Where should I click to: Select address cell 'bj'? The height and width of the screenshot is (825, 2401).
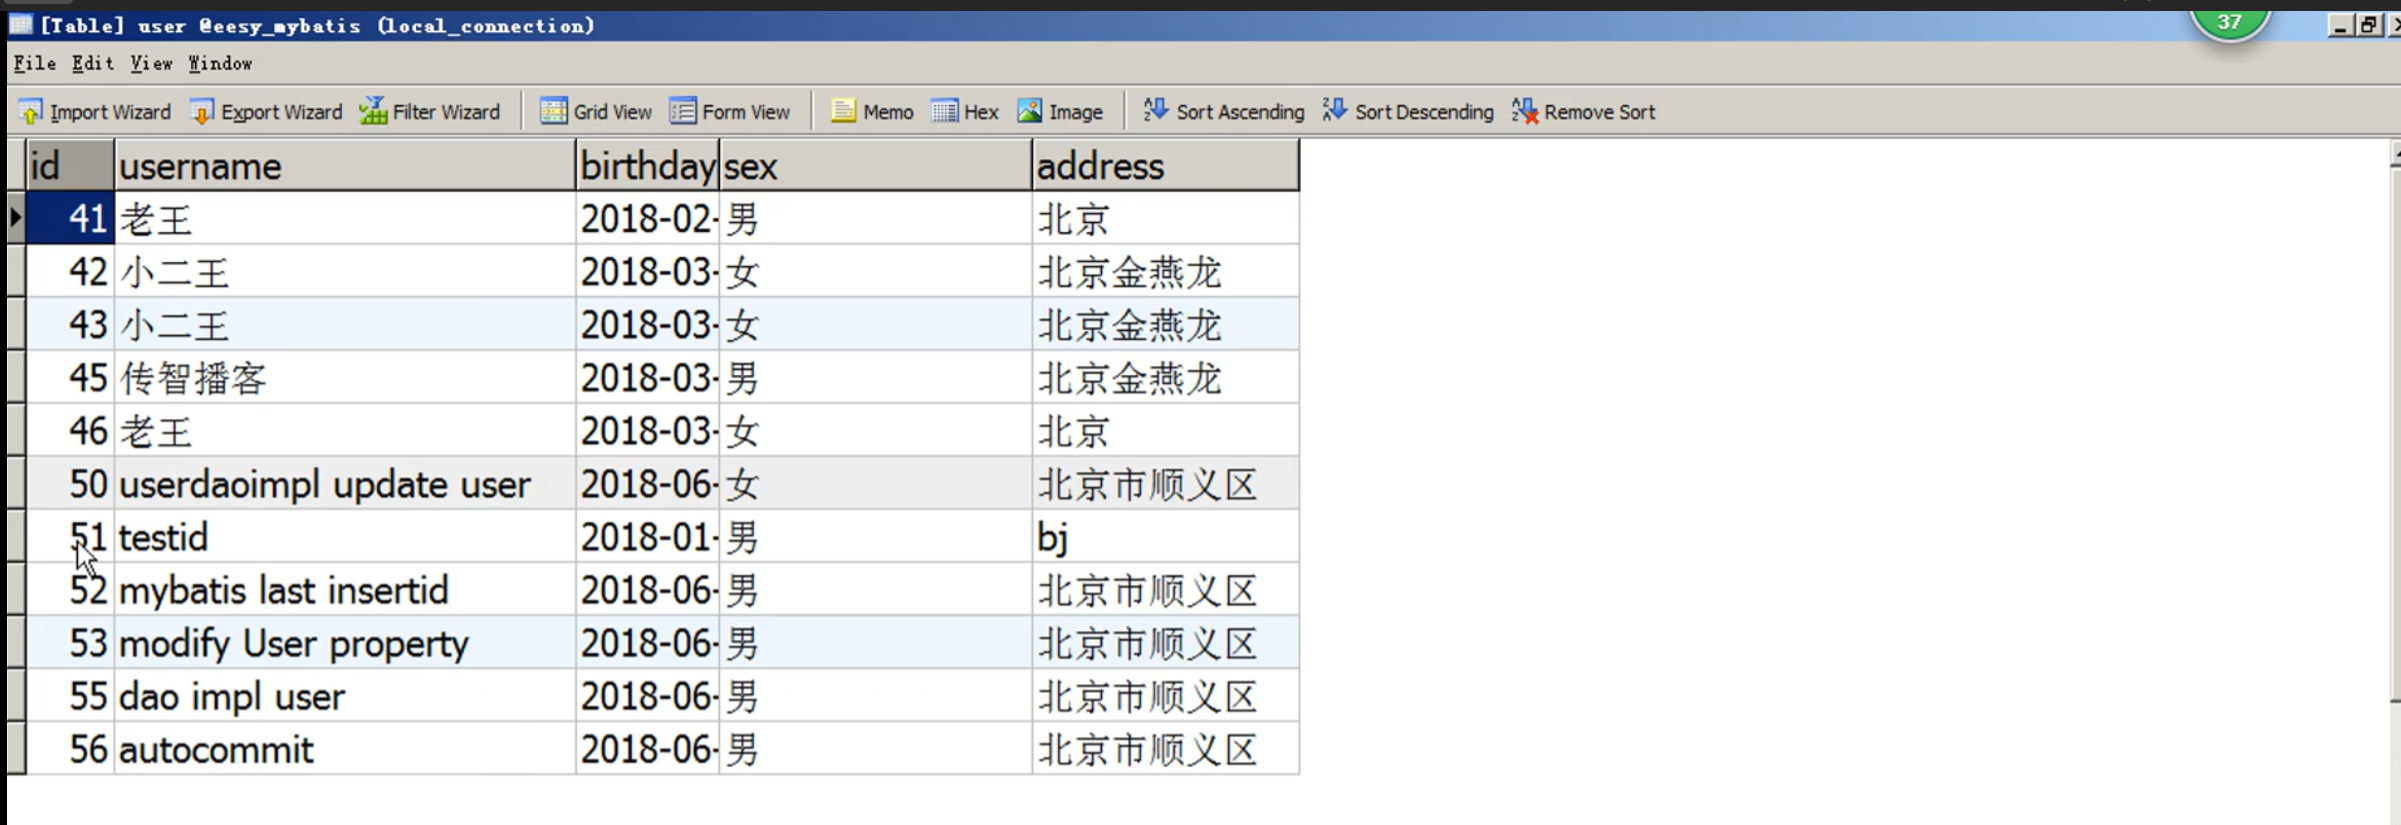[x=1166, y=537]
